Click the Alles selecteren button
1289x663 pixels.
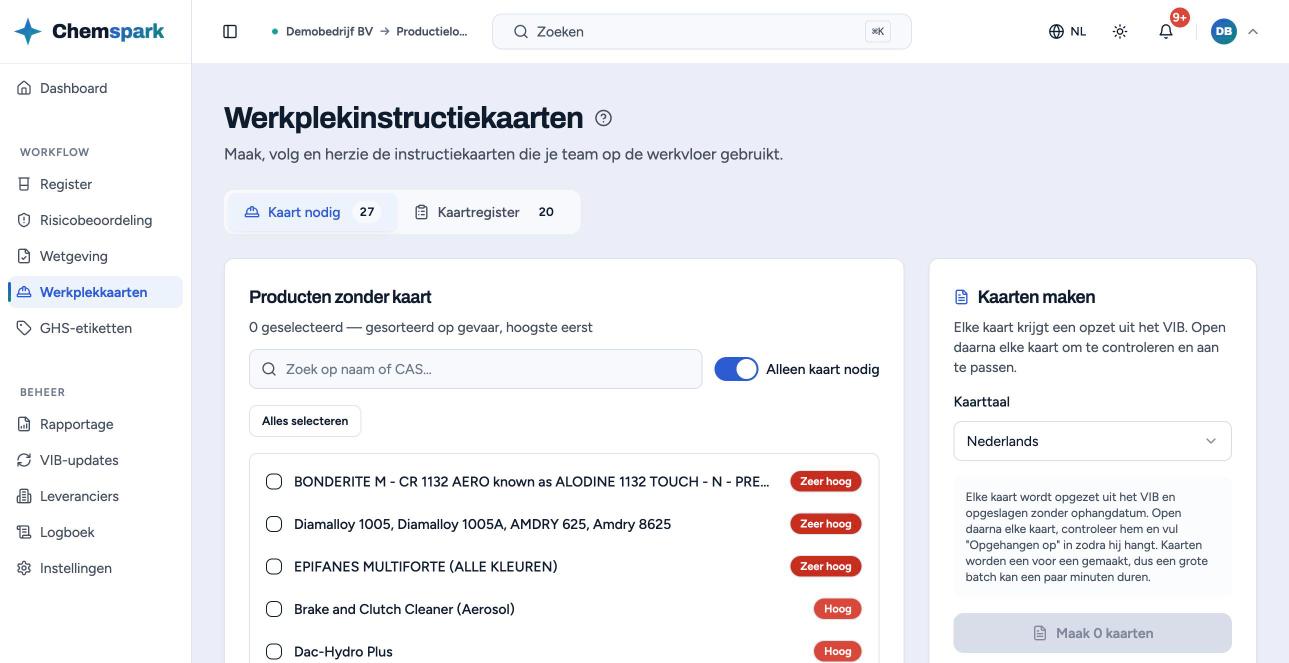(305, 421)
